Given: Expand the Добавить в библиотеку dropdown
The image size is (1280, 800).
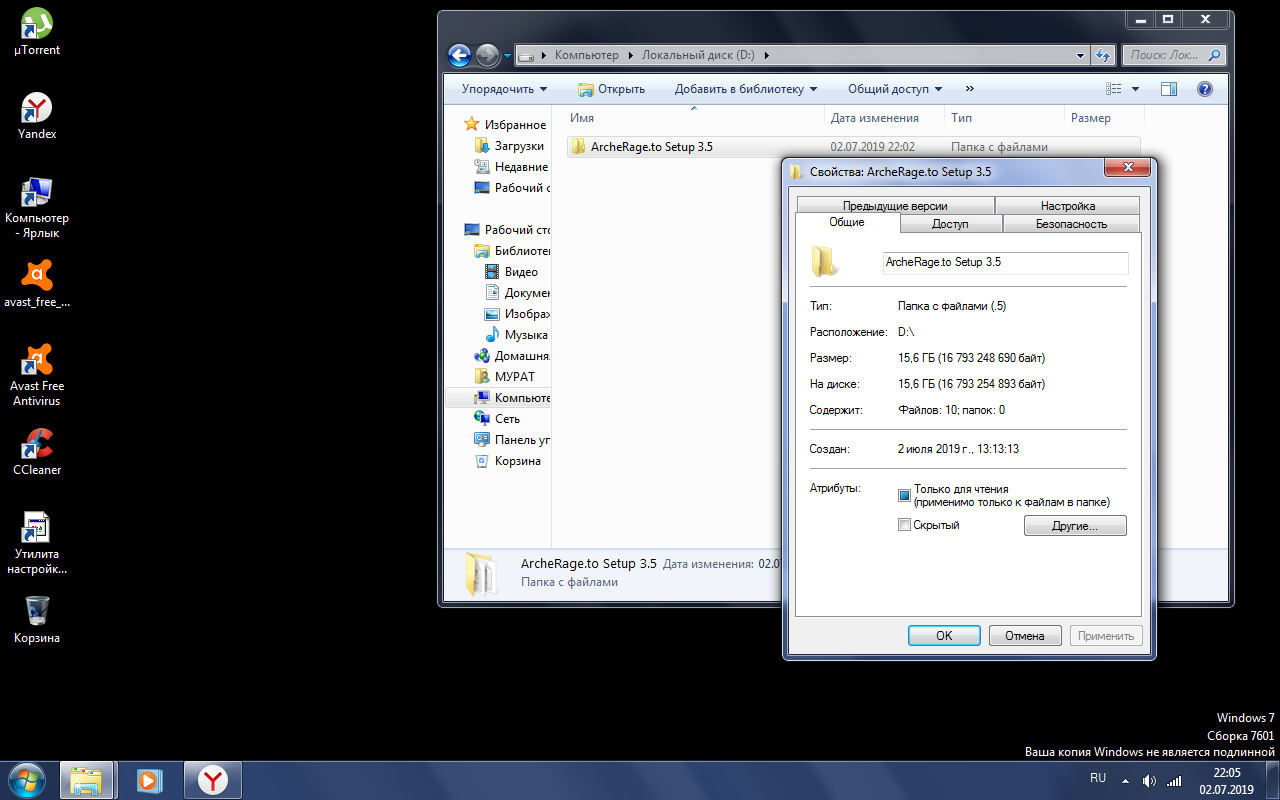Looking at the screenshot, I should [x=745, y=89].
